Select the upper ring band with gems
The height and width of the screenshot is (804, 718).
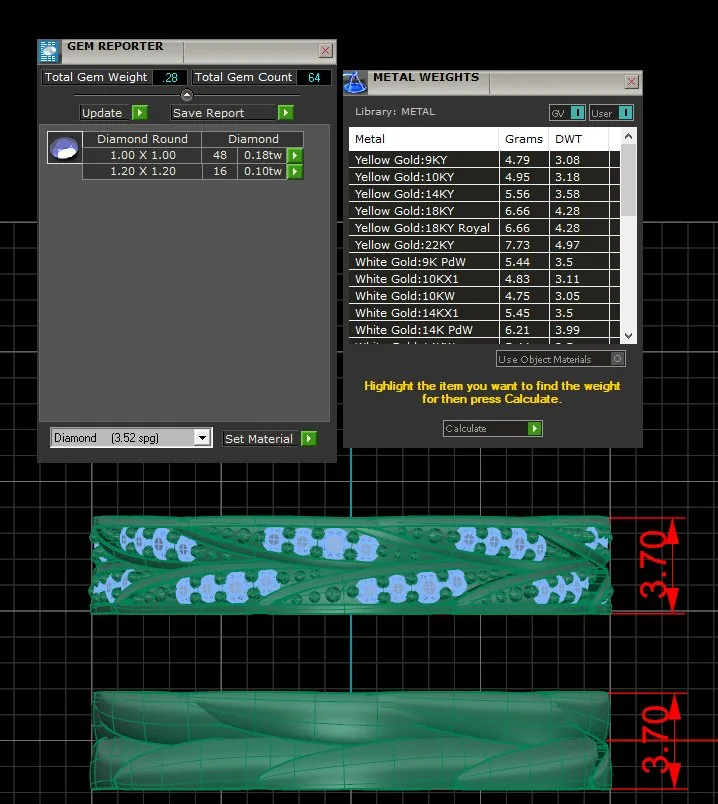click(x=351, y=565)
